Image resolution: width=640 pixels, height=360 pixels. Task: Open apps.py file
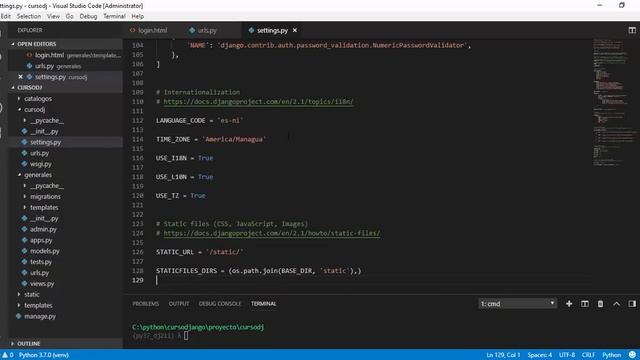[x=41, y=240]
